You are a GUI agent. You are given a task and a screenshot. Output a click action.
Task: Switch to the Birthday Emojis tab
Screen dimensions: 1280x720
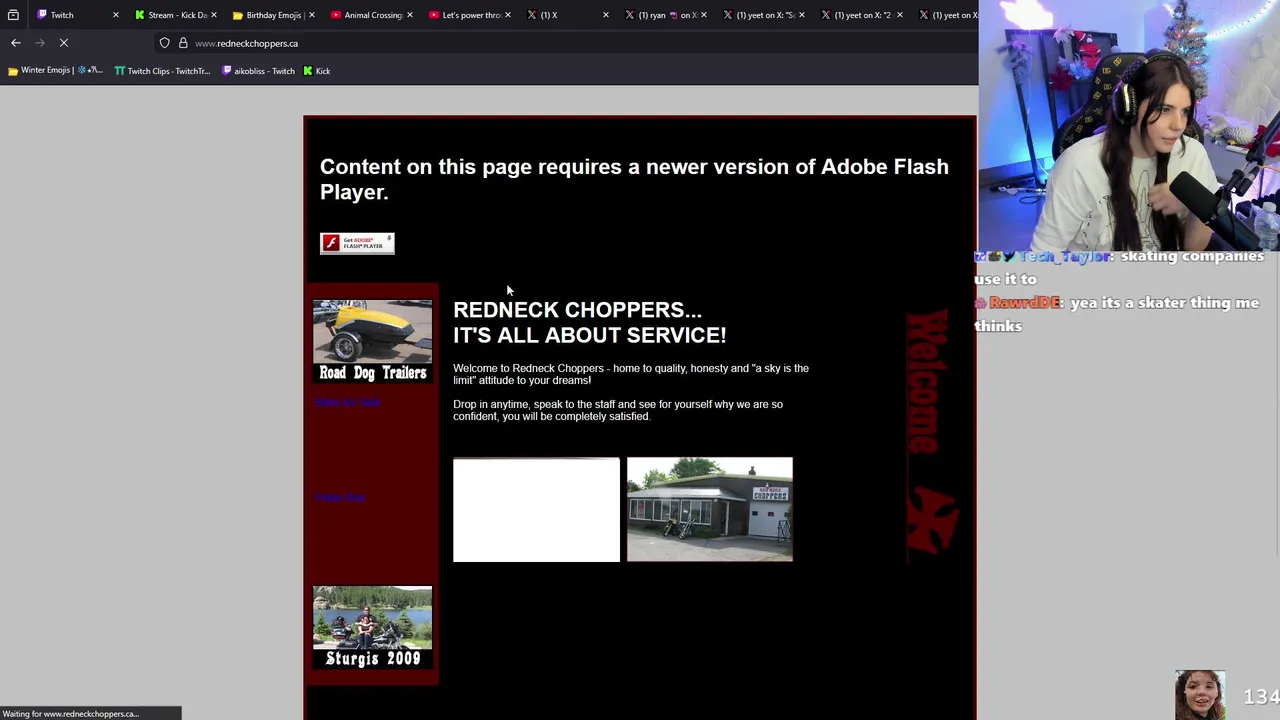(x=273, y=15)
